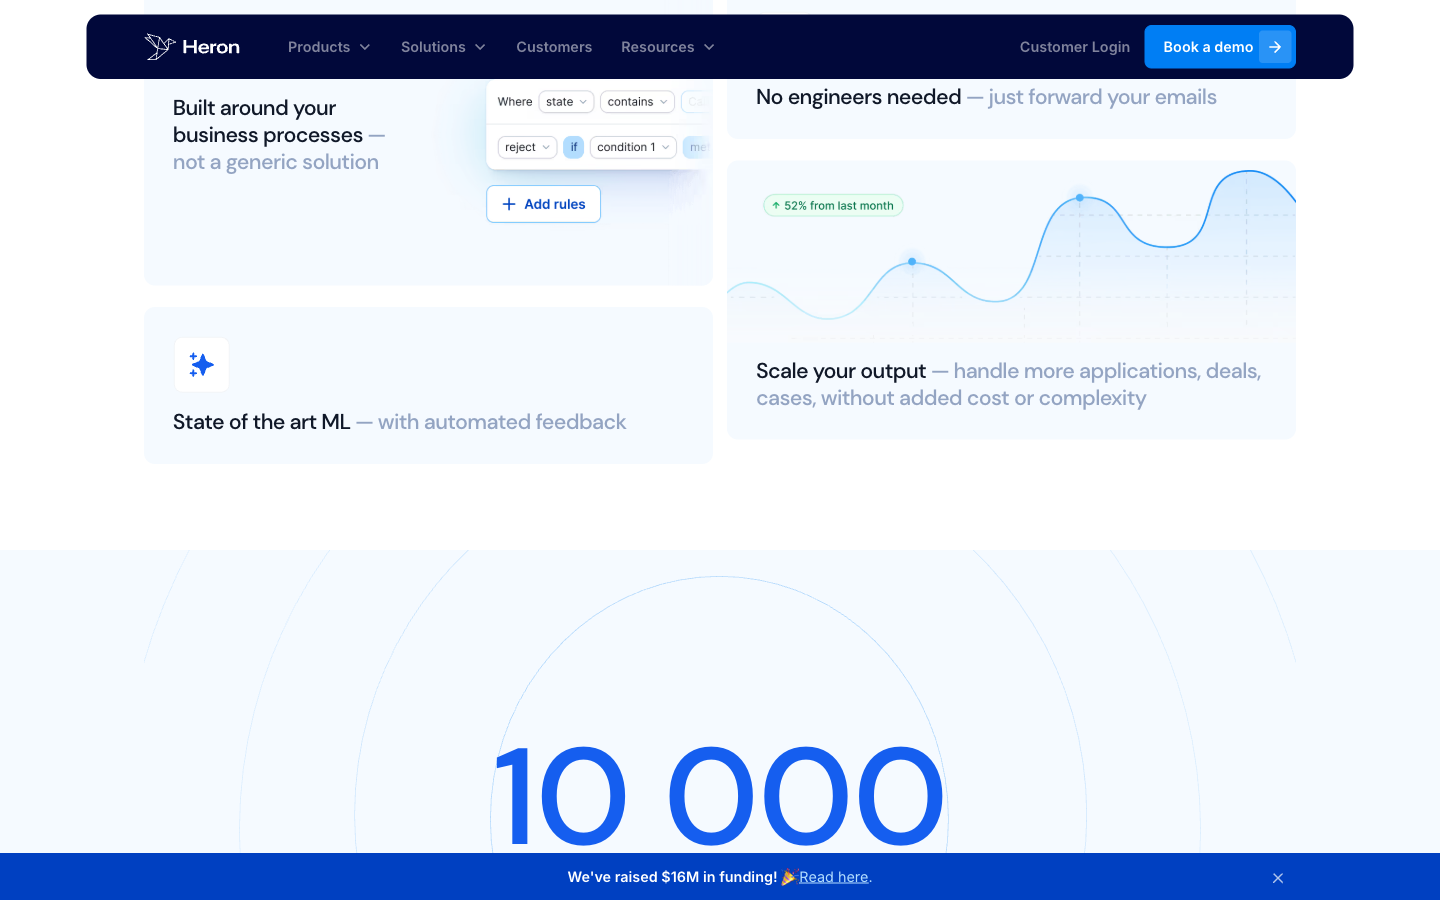The image size is (1440, 900).
Task: Click the green up-arrow in 52% badge
Action: tap(776, 205)
